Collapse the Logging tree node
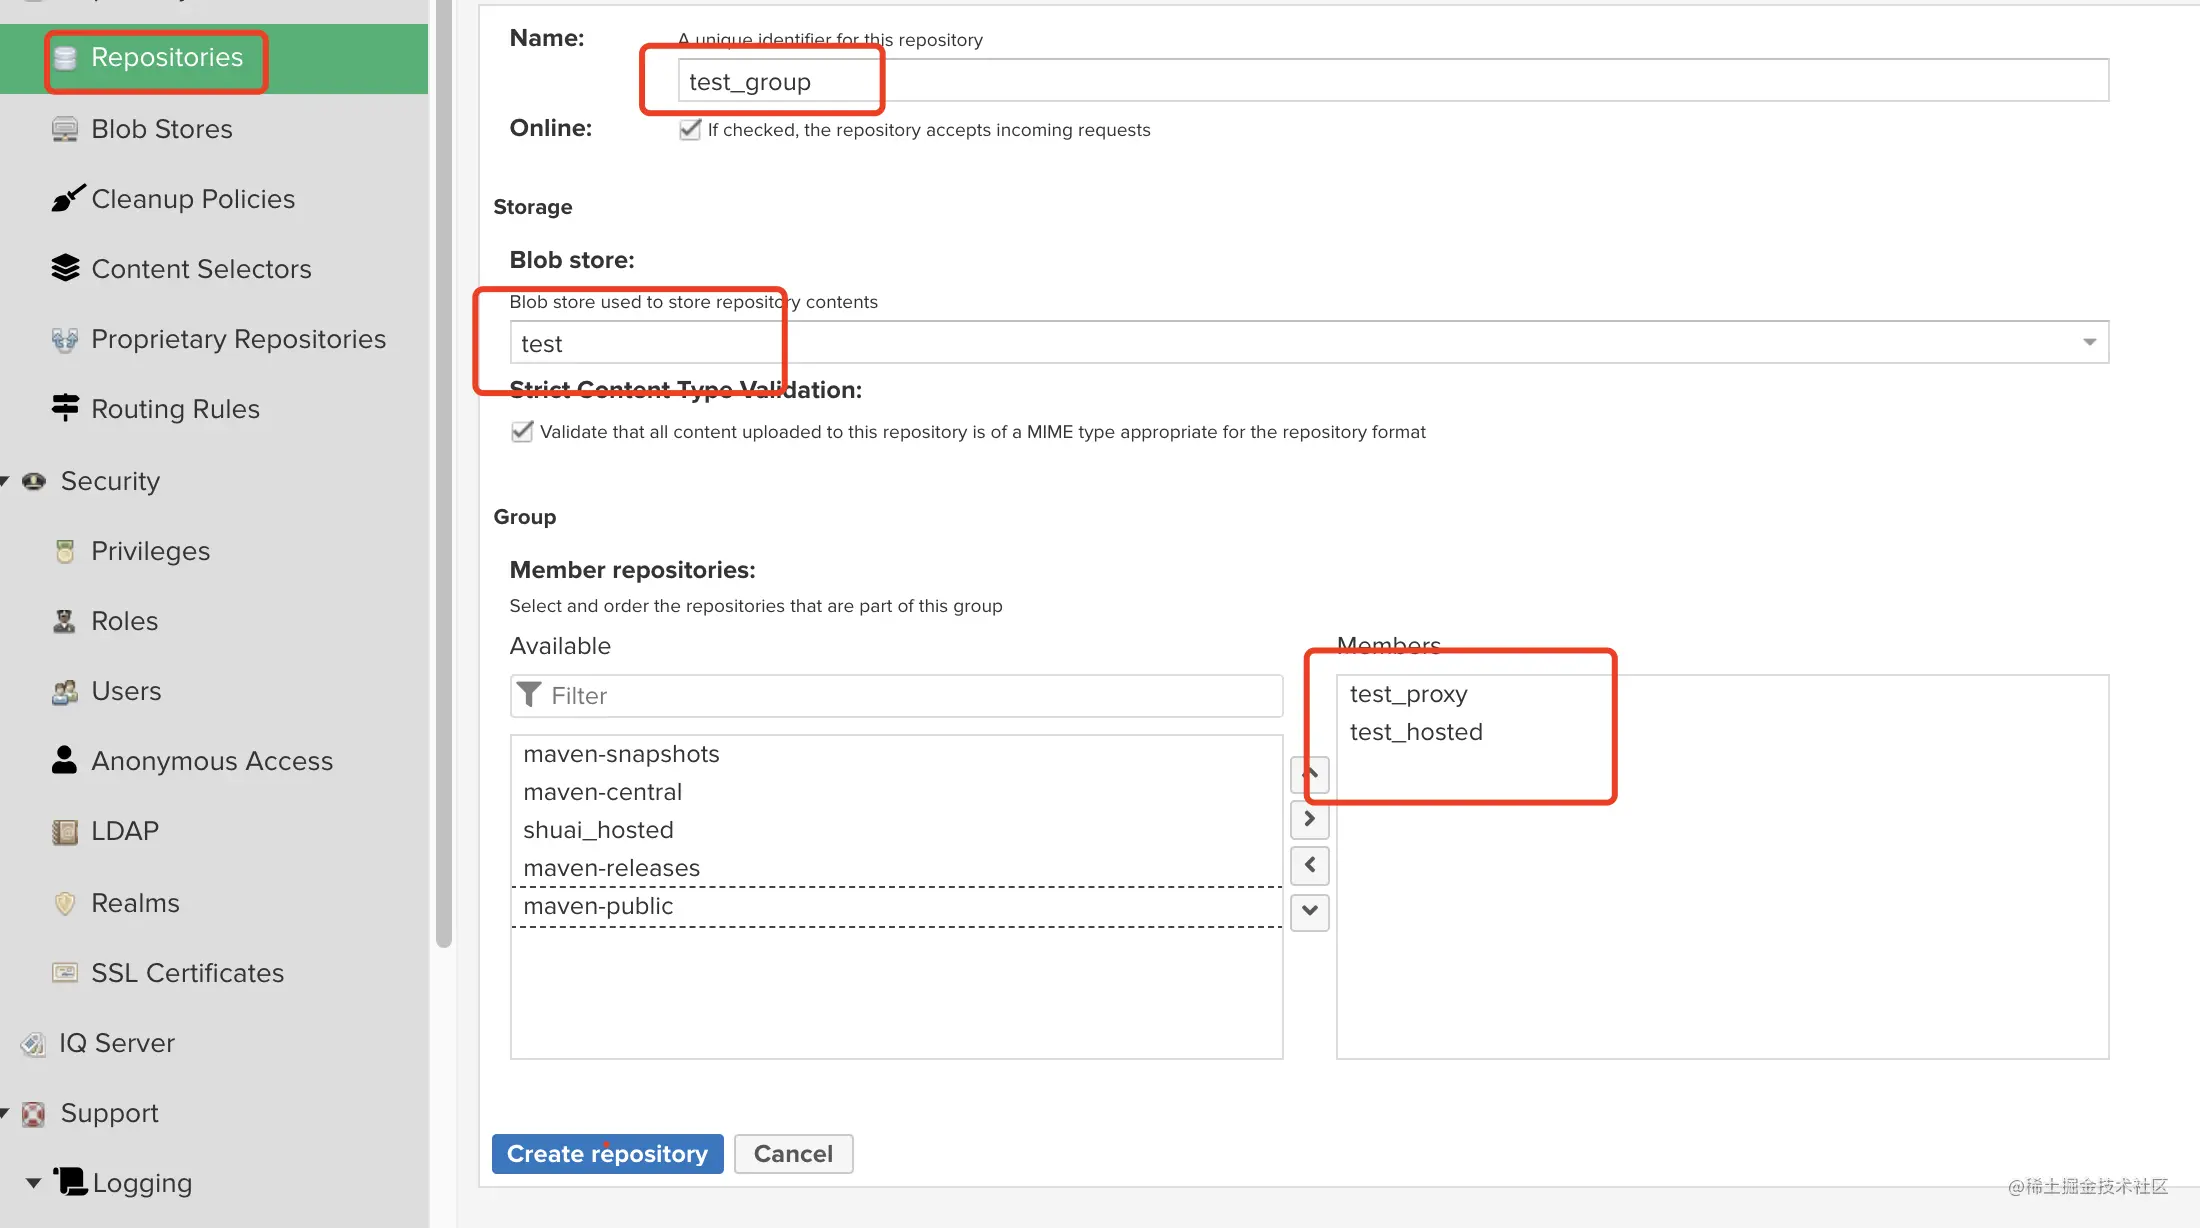Screen dimensions: 2200x1228 (33, 1183)
